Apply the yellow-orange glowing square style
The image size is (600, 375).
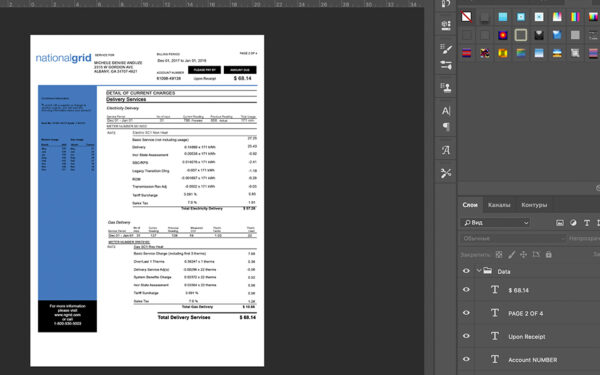coord(503,53)
